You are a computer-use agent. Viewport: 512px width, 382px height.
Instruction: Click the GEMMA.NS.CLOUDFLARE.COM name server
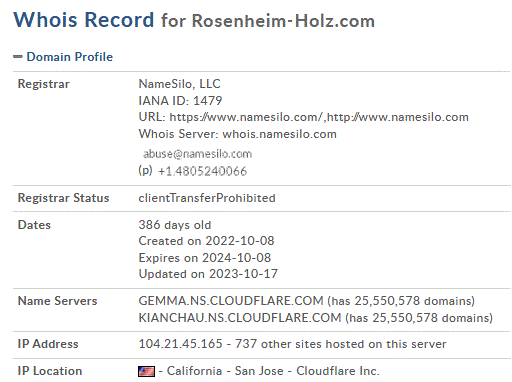pyautogui.click(x=231, y=301)
